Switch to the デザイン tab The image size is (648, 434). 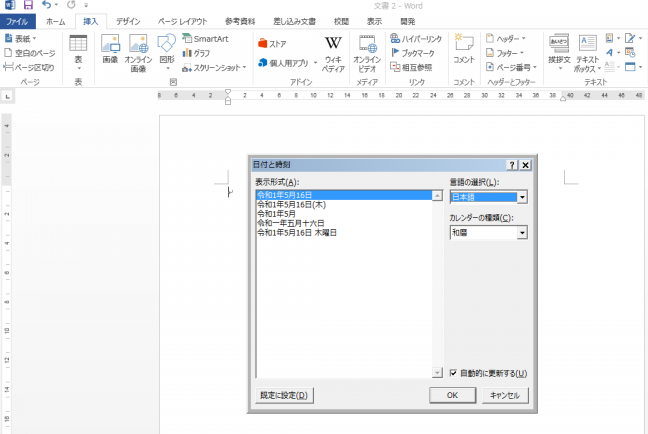128,21
